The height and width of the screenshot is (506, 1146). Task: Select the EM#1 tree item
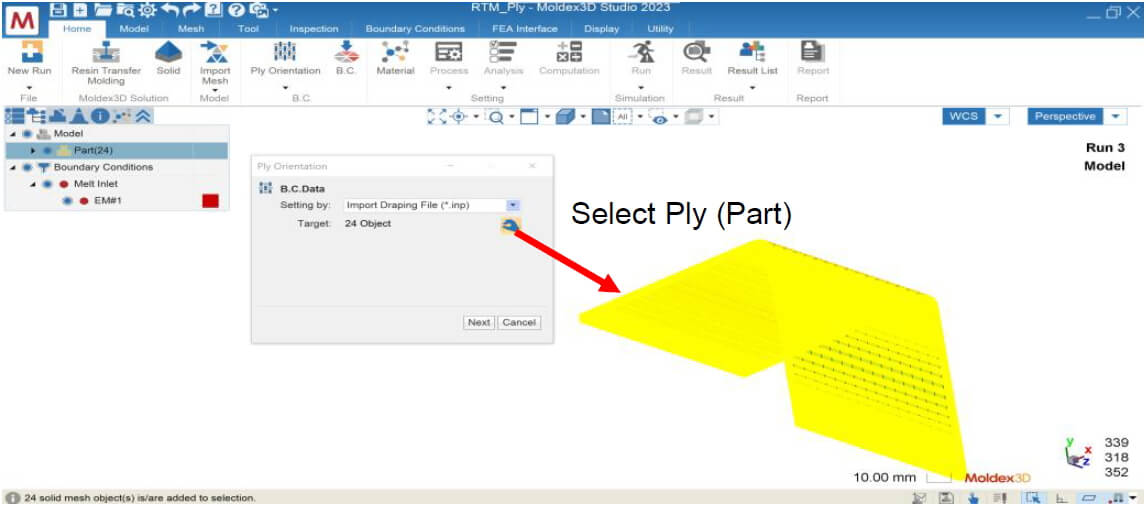pos(107,200)
